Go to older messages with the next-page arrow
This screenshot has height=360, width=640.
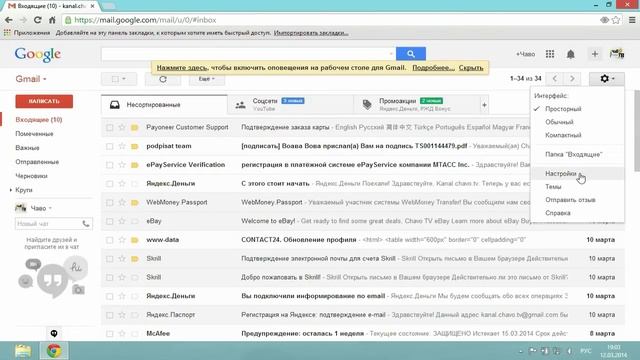572,78
